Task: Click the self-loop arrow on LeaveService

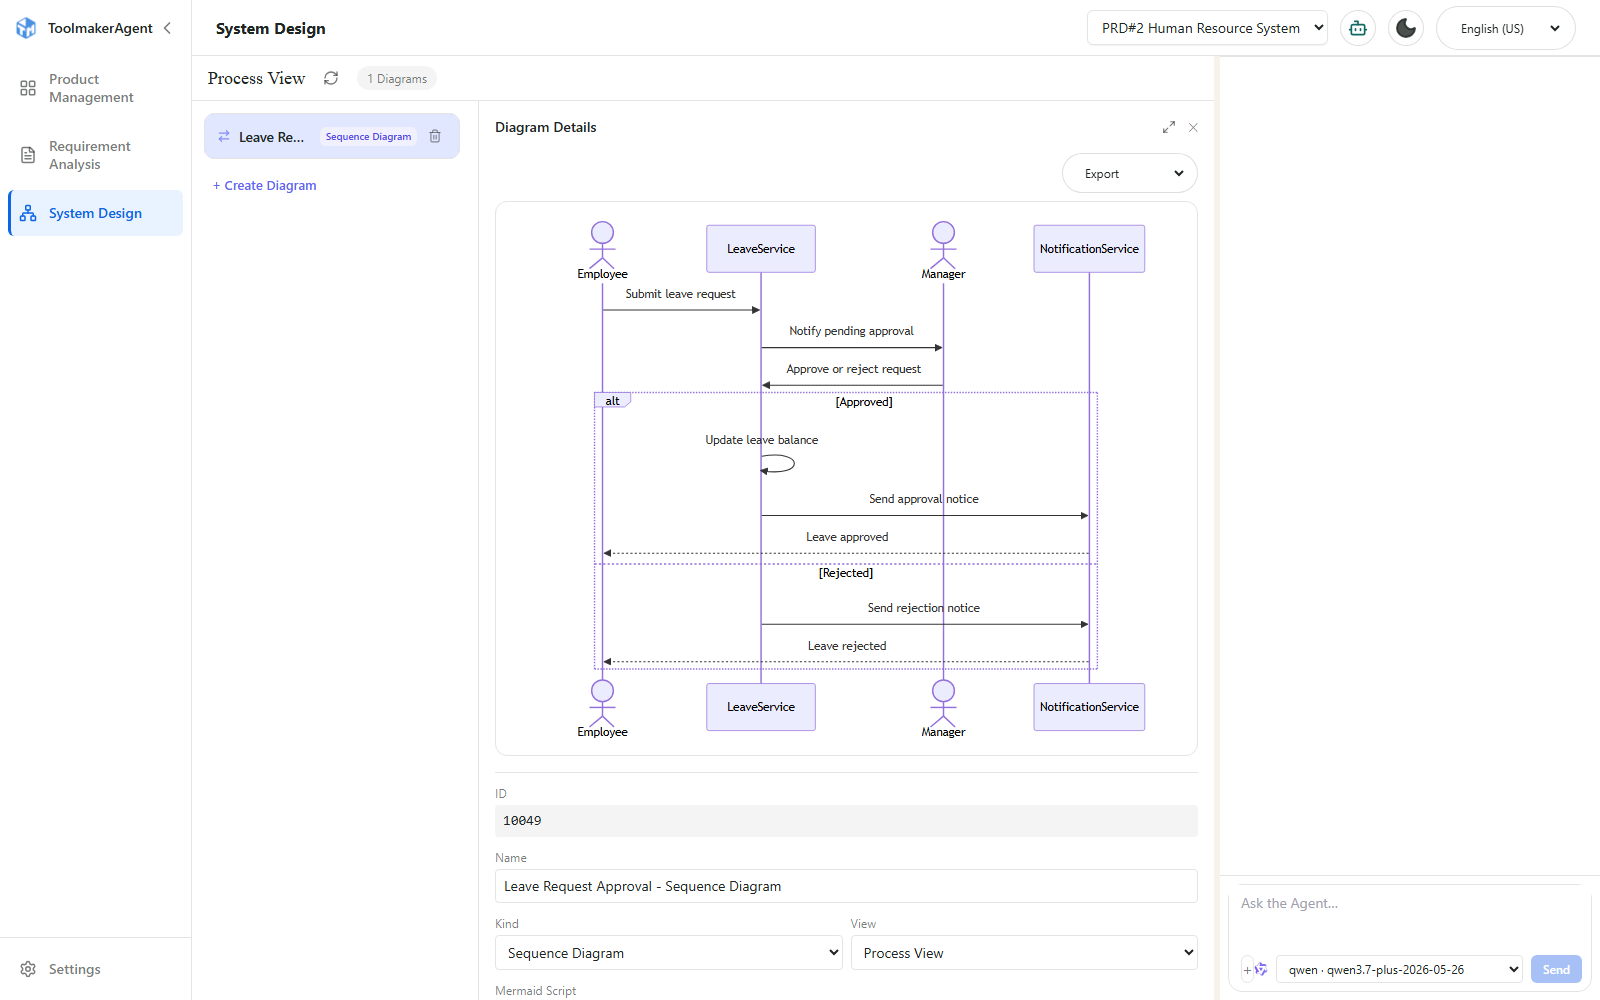Action: (x=778, y=464)
